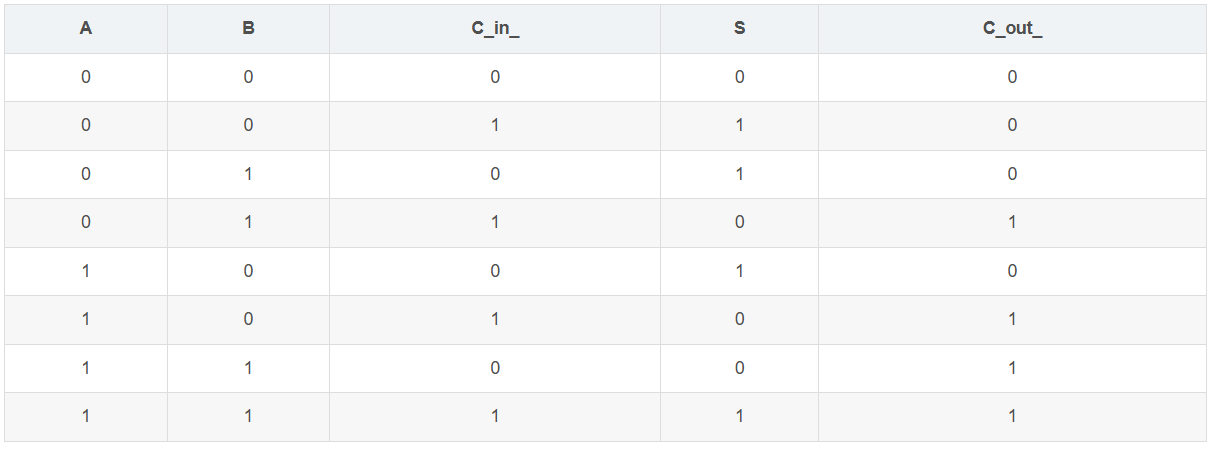
Task: Click the A value in fifth data row
Action: coord(86,271)
